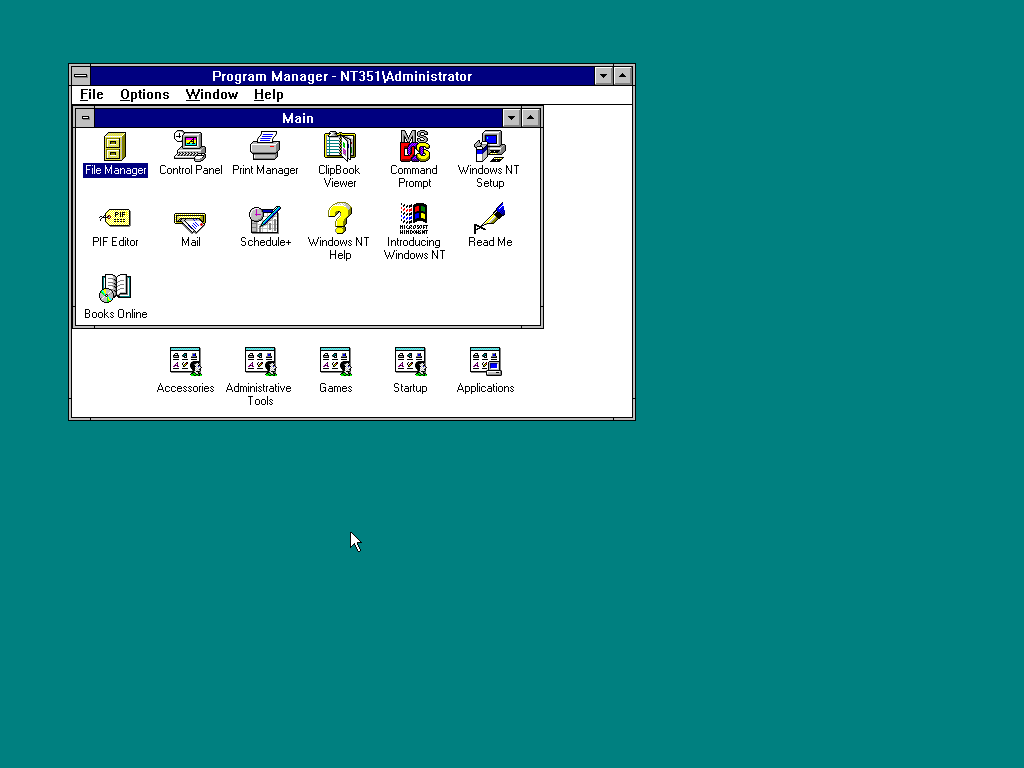Select the File Manager icon
This screenshot has width=1024, height=768.
pyautogui.click(x=115, y=147)
